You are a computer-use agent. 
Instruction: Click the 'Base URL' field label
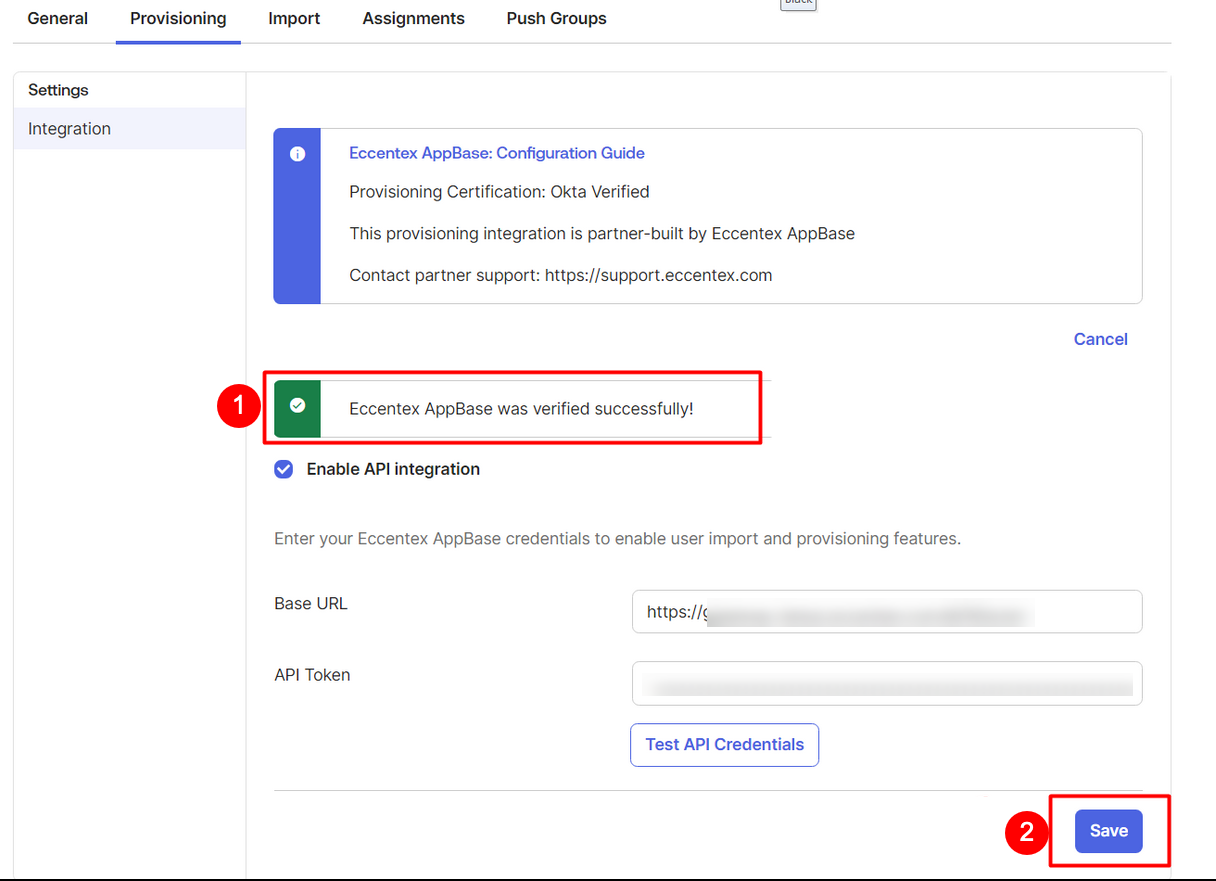(311, 604)
